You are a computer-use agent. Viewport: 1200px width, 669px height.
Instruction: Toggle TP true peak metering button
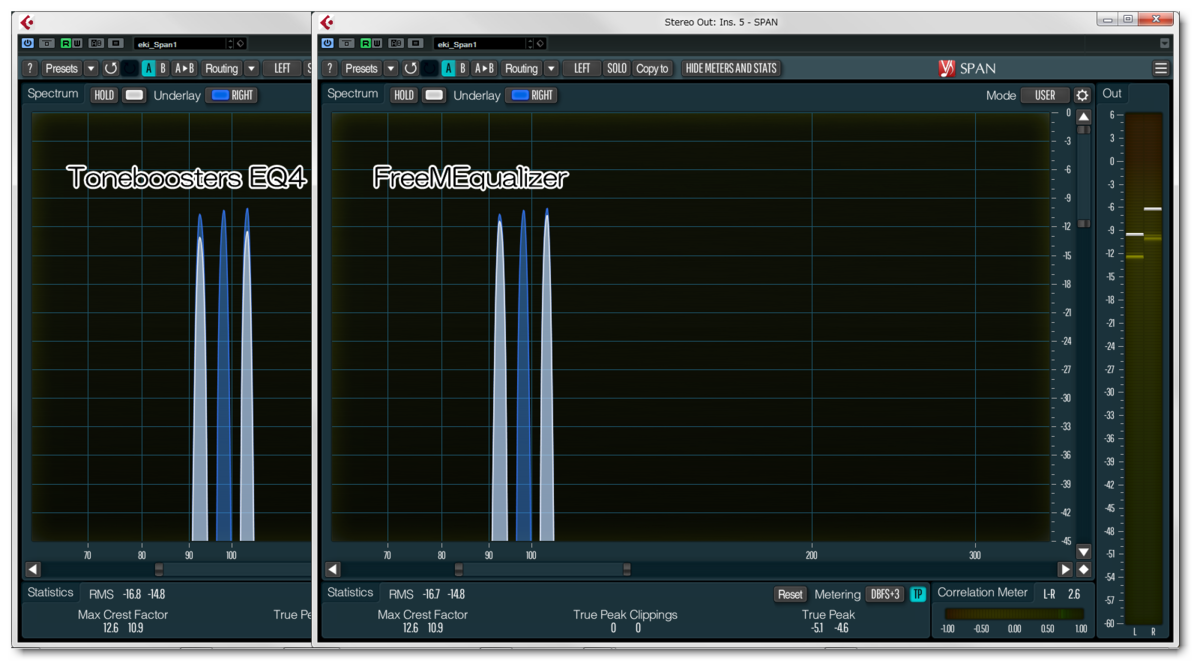coord(917,594)
